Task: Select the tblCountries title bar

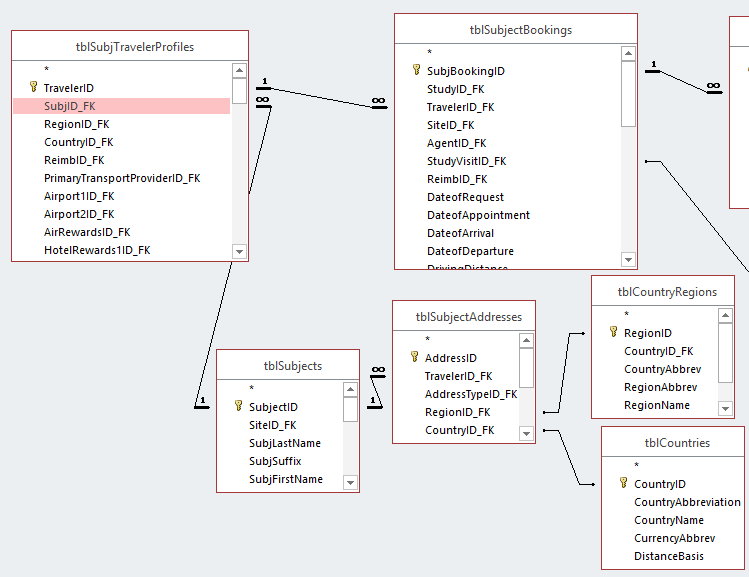Action: click(x=673, y=442)
